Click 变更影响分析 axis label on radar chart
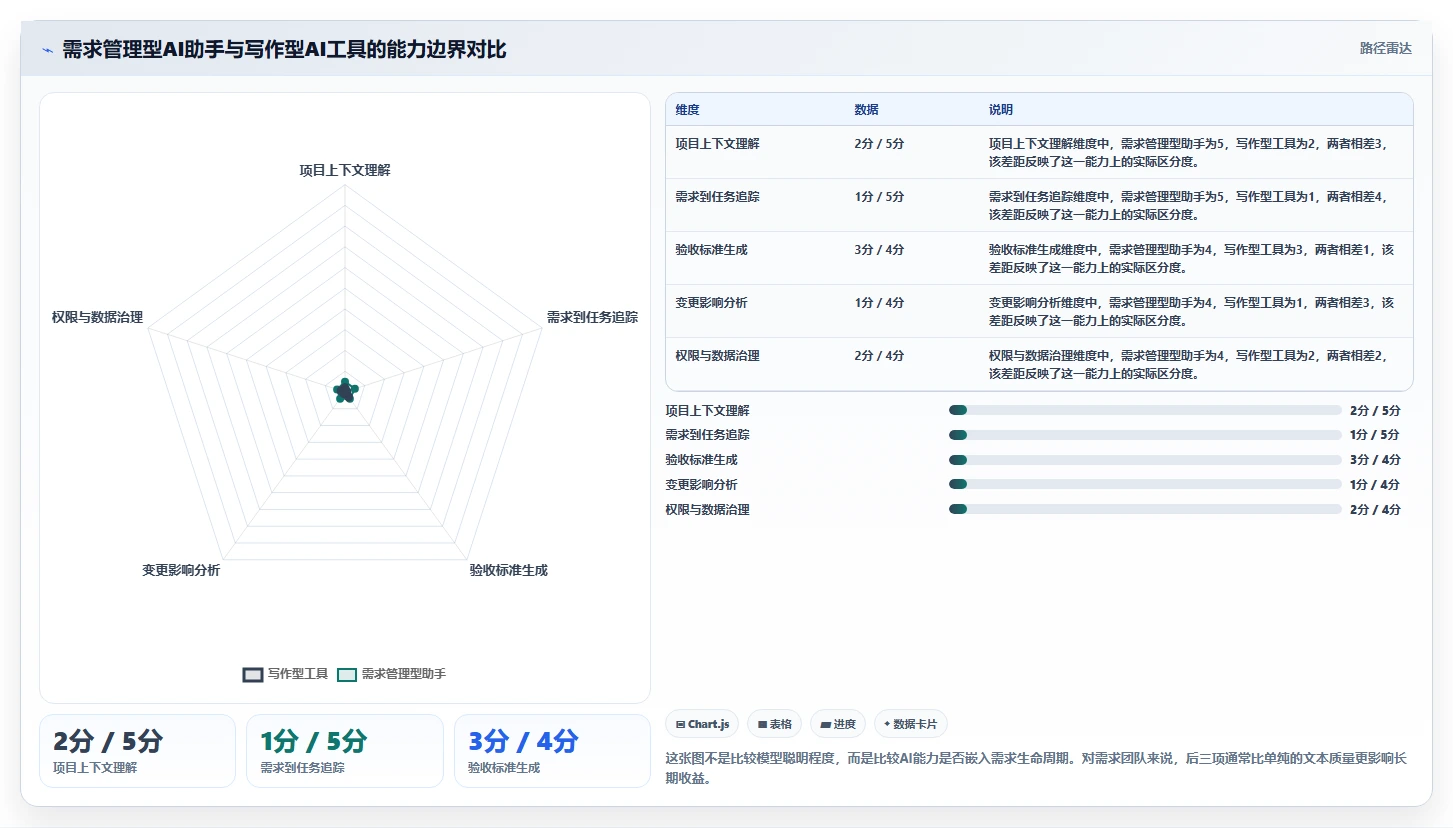Viewport: 1453px width, 828px height. pos(181,570)
